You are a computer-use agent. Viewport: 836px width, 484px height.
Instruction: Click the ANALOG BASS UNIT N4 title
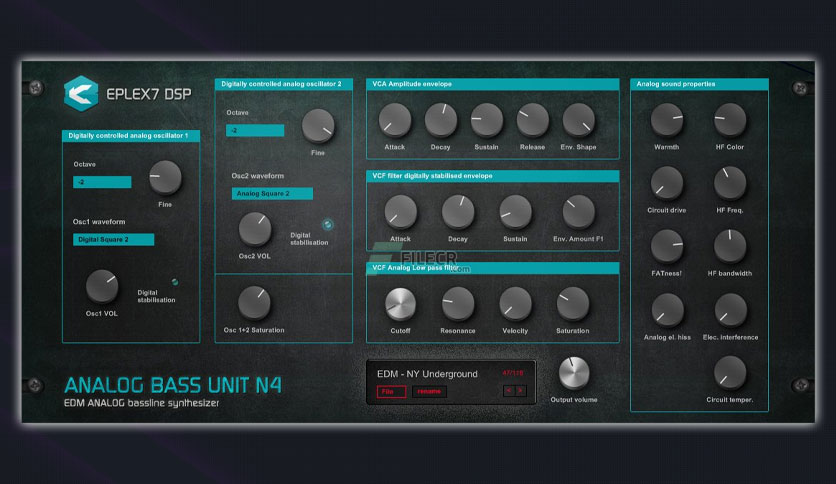tap(173, 385)
